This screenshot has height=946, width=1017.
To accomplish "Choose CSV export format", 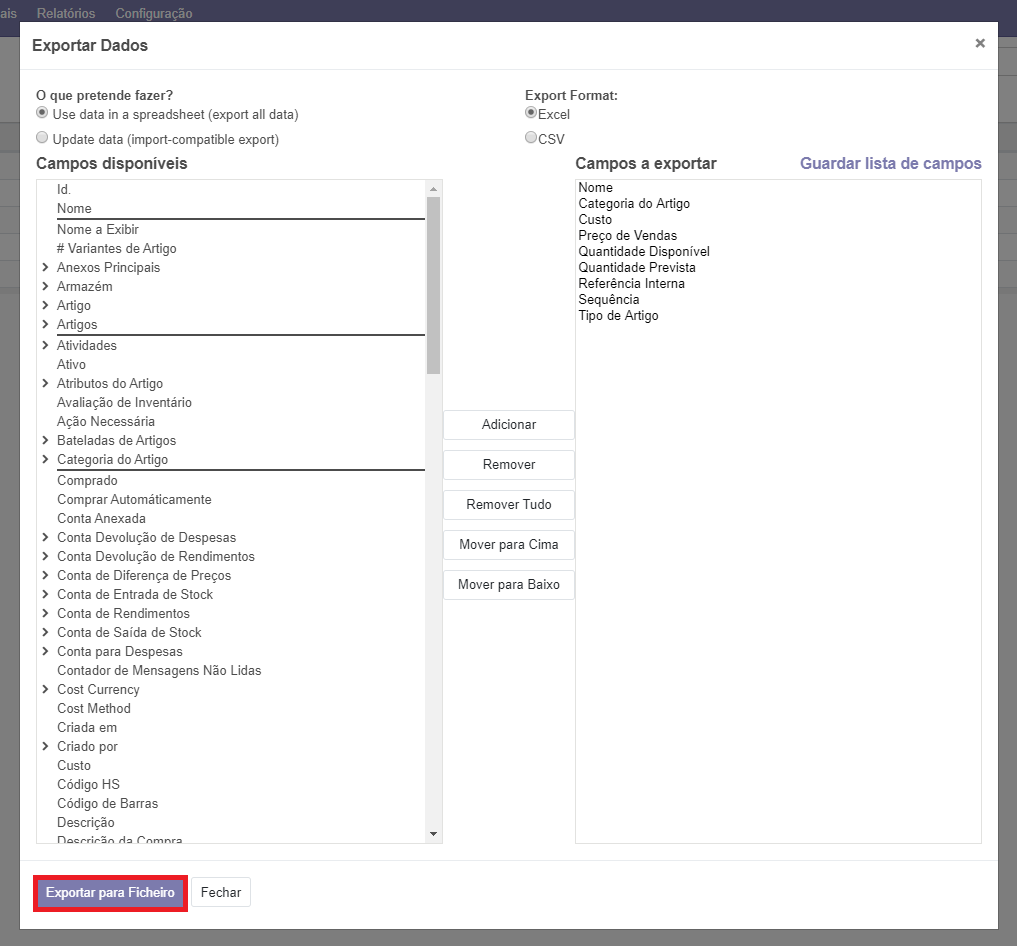I will [x=531, y=138].
